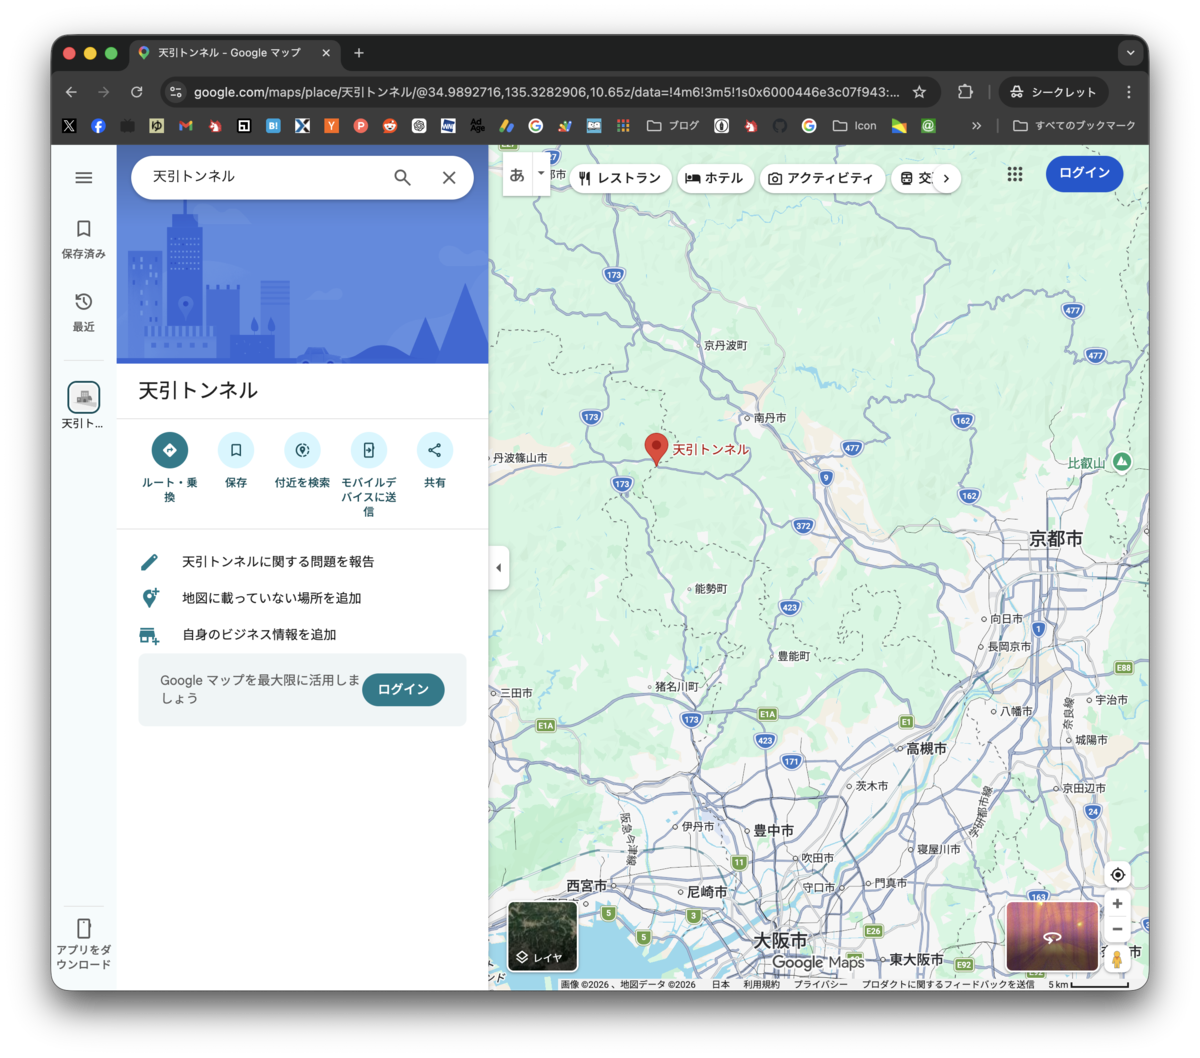Select the 天引トンネル - Google マップ tab
Image resolution: width=1200 pixels, height=1058 pixels.
click(x=235, y=53)
